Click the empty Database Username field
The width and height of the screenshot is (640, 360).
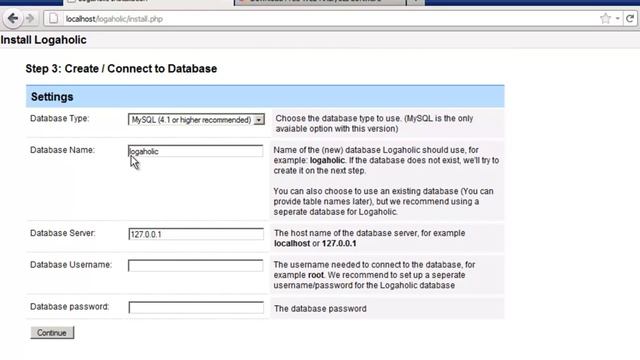click(x=196, y=265)
